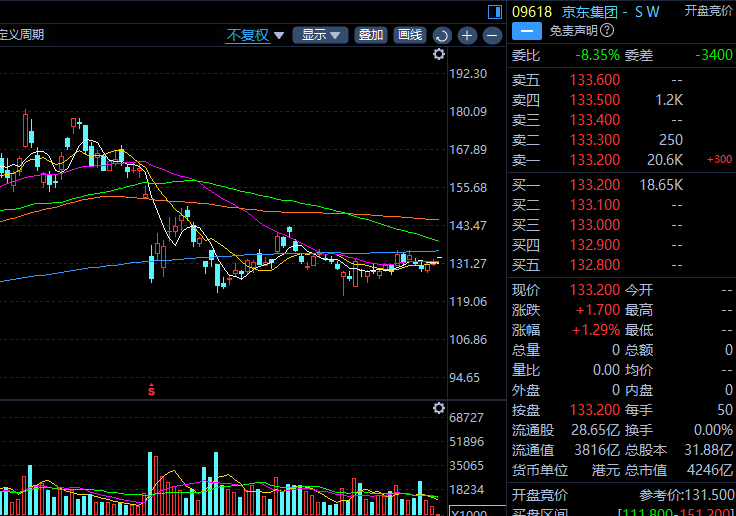This screenshot has width=736, height=516.
Task: Click the 卖五 price 133.600 row
Action: click(594, 80)
